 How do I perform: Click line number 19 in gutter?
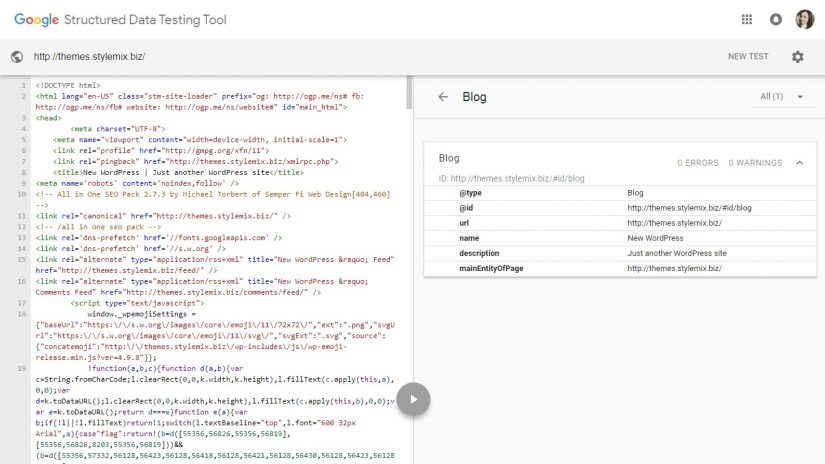click(x=21, y=368)
